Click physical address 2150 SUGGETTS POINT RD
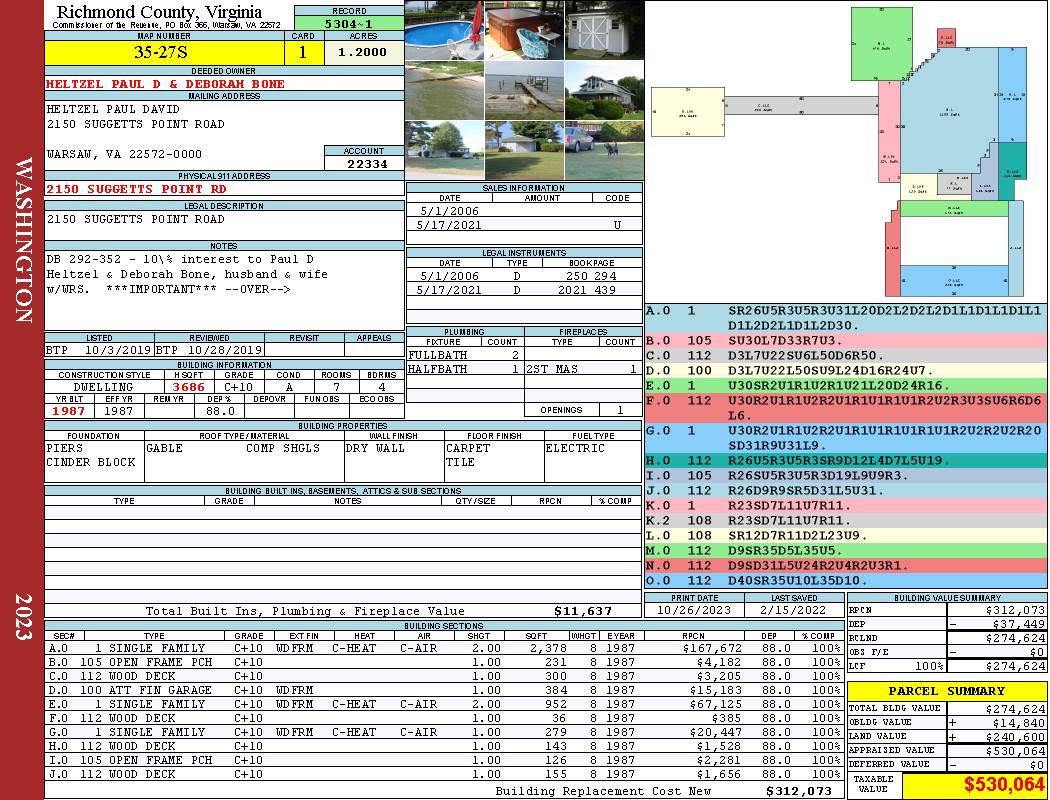The width and height of the screenshot is (1050, 800). point(136,189)
